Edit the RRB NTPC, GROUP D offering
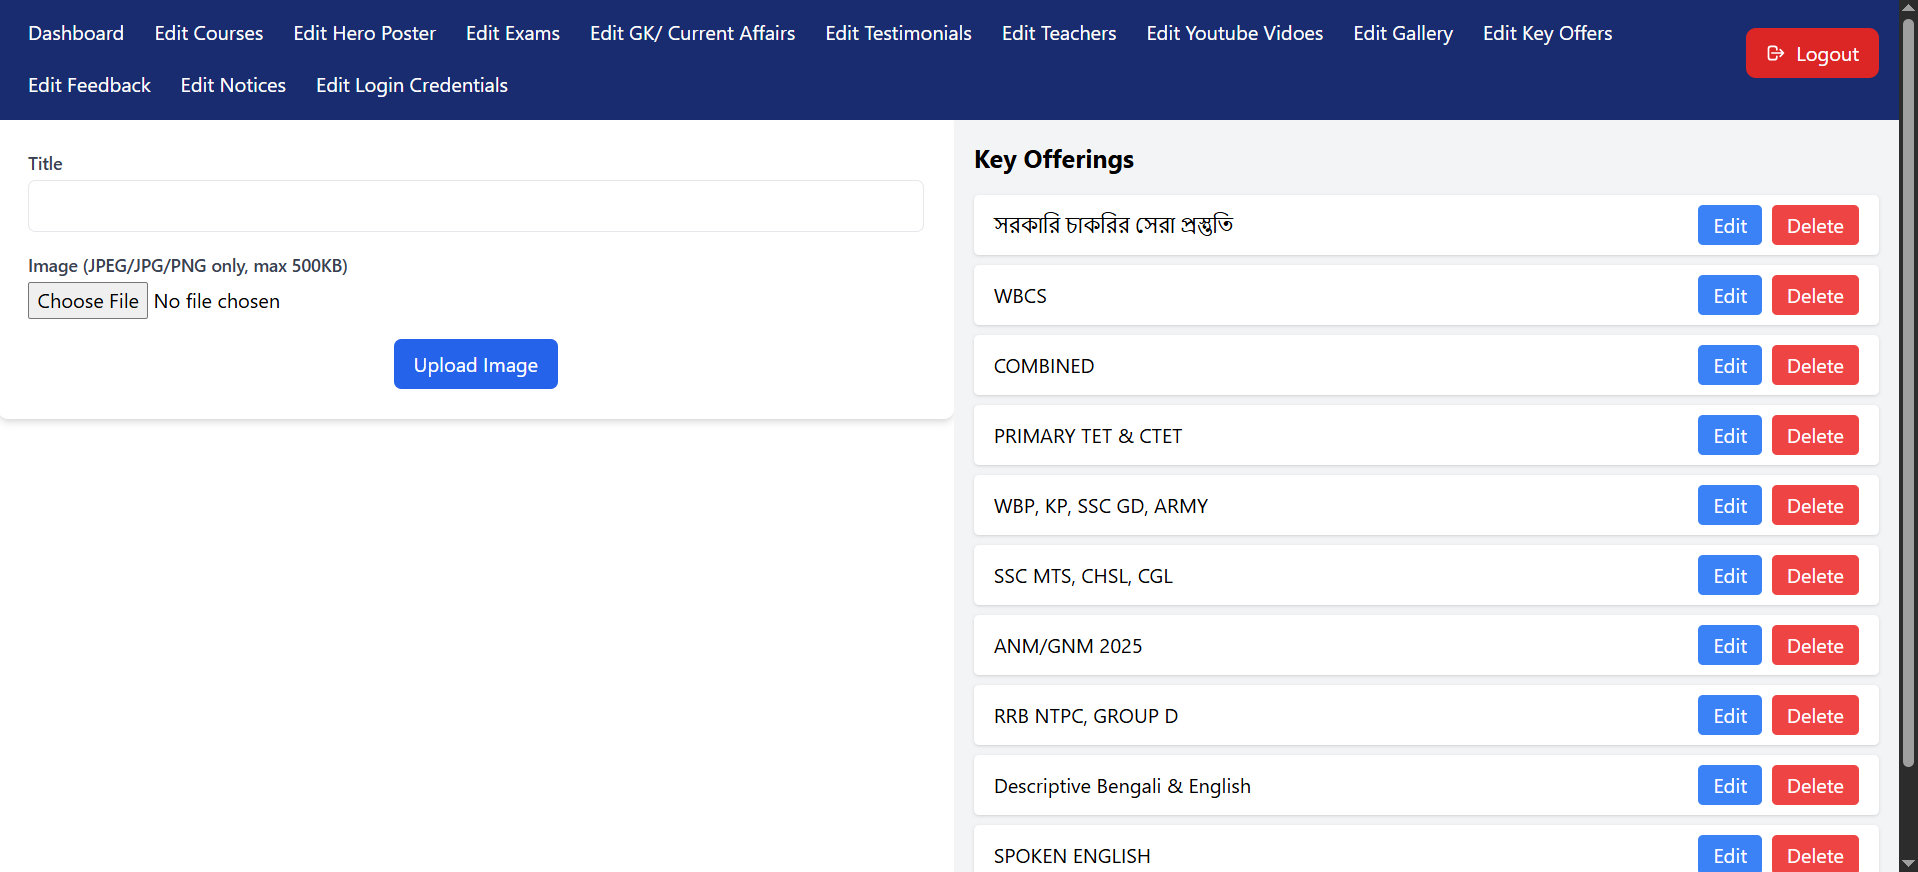Viewport: 1918px width, 872px height. point(1729,715)
